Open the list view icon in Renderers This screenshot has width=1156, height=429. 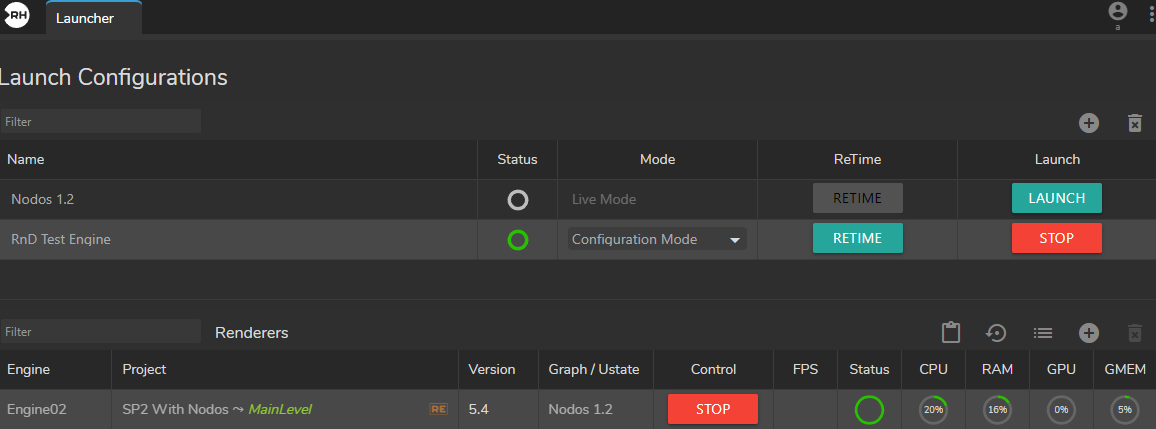[x=1043, y=333]
